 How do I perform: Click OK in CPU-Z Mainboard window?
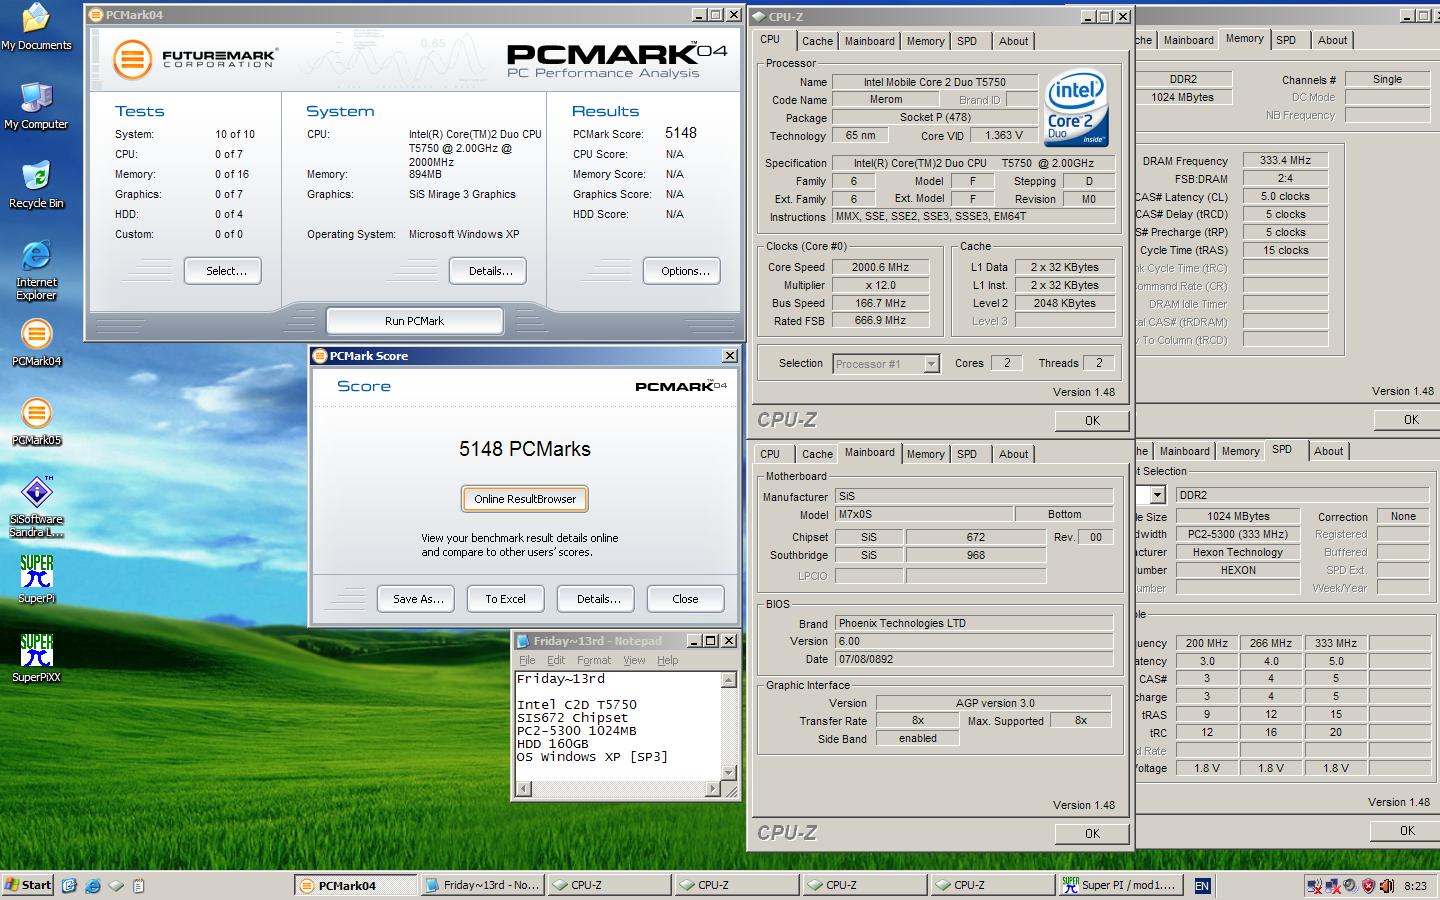1092,833
